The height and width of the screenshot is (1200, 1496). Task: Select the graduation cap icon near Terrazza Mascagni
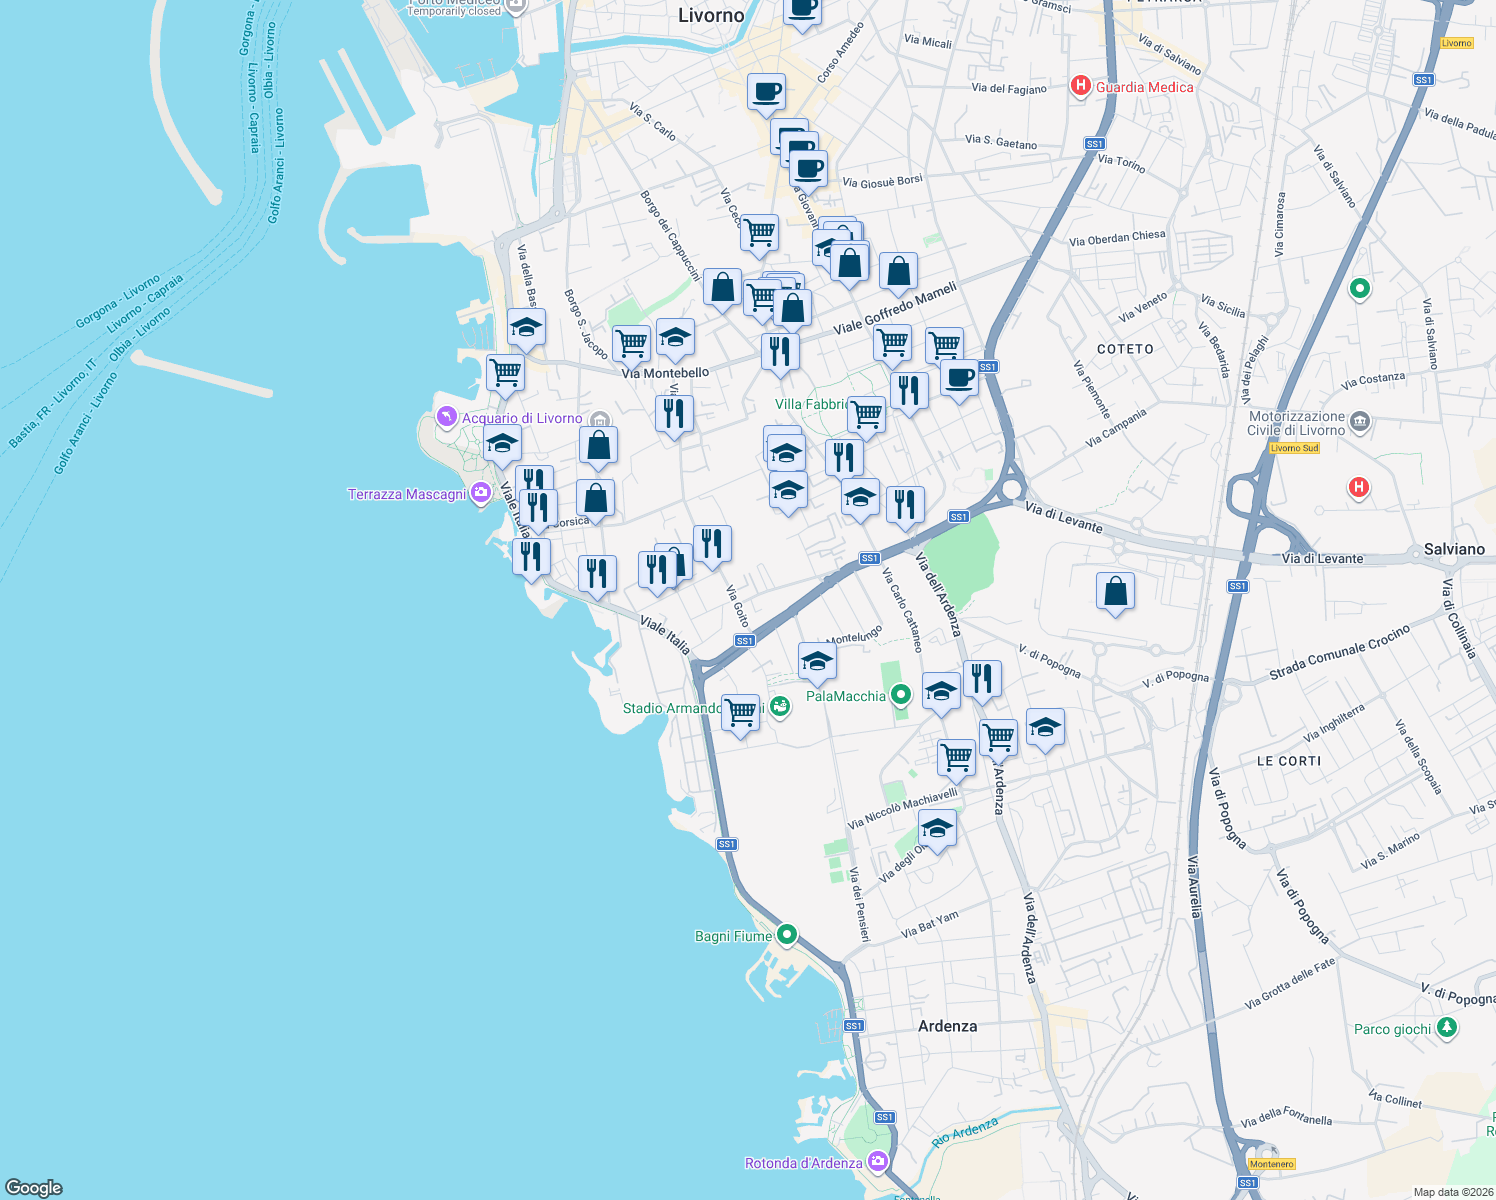click(501, 444)
